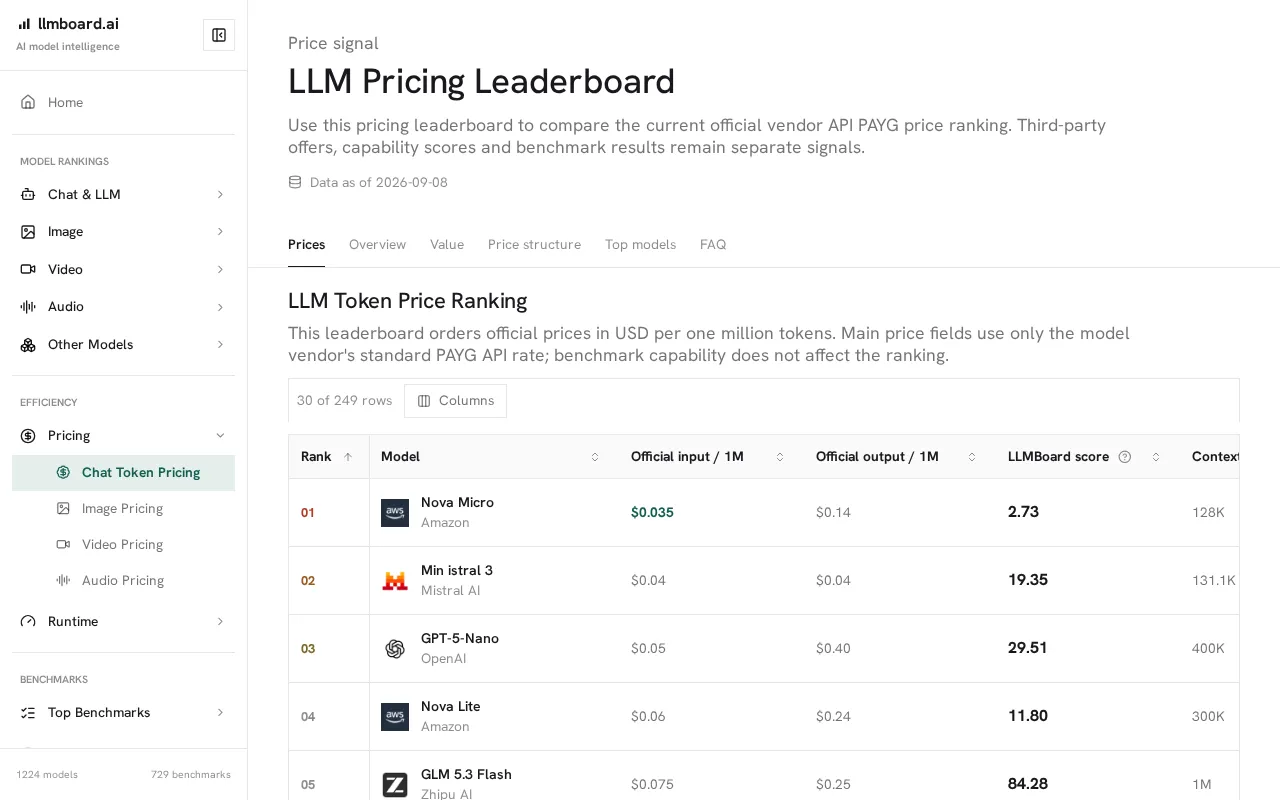This screenshot has height=800, width=1280.
Task: Click the 84.28 score value
Action: pyautogui.click(x=1028, y=784)
